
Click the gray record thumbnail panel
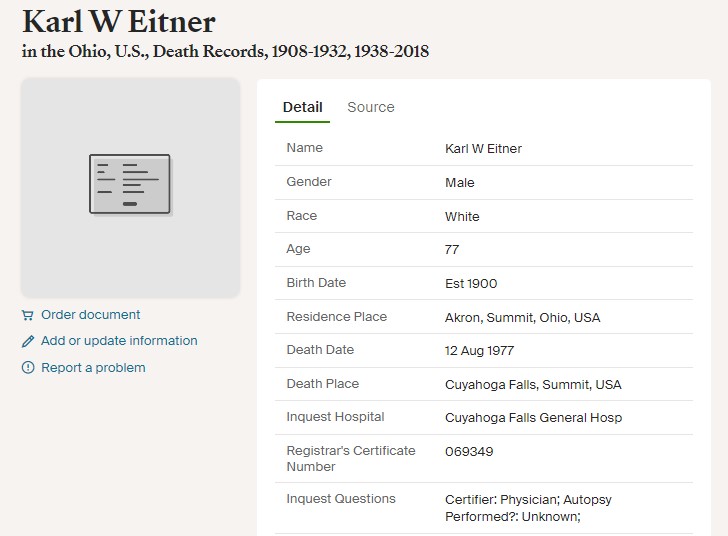click(x=130, y=188)
